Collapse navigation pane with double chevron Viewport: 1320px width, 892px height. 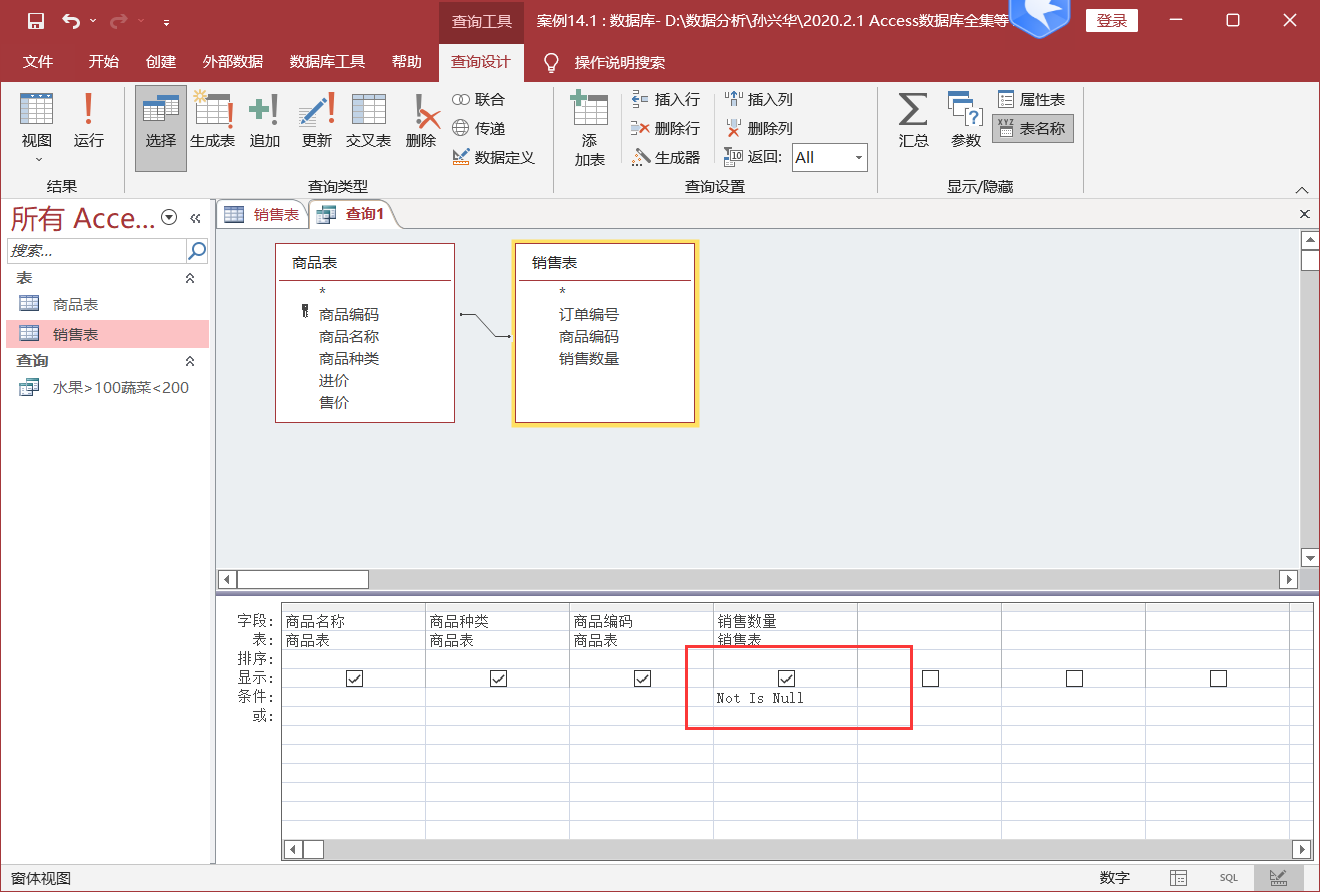pos(195,218)
